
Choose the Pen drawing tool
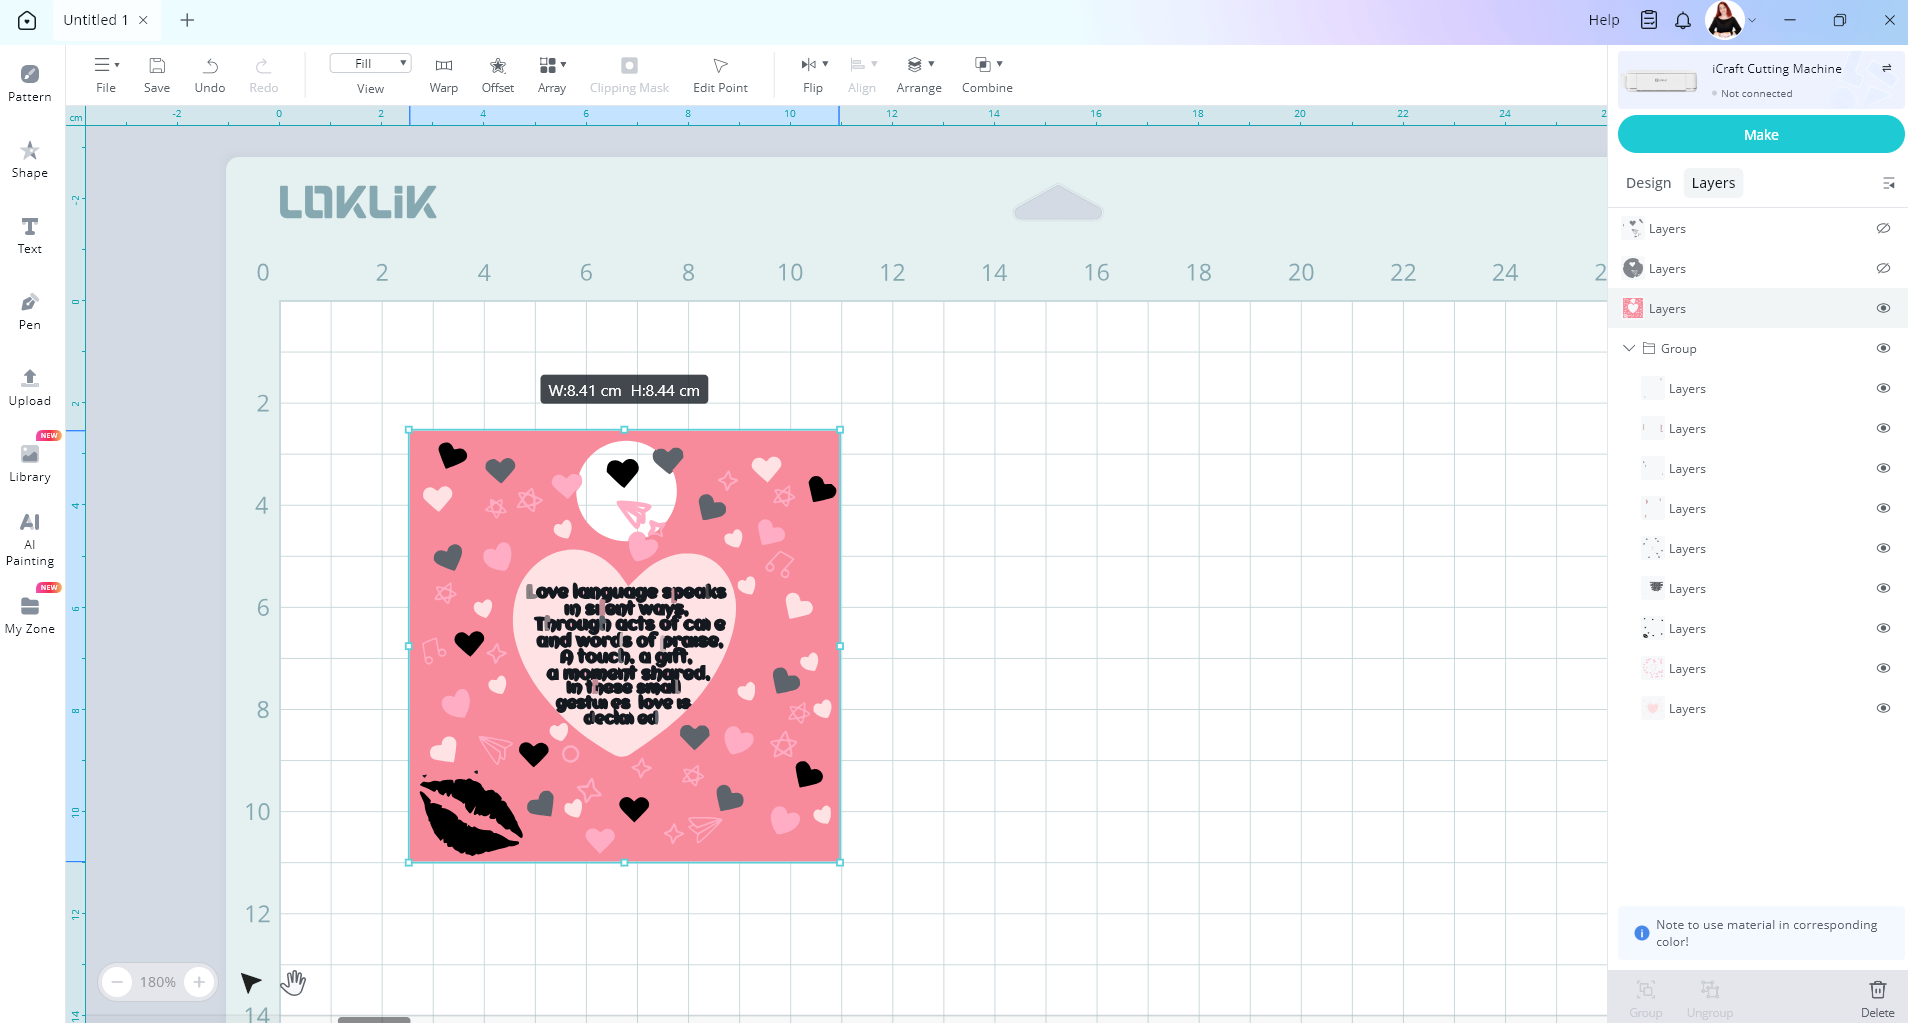click(x=29, y=311)
